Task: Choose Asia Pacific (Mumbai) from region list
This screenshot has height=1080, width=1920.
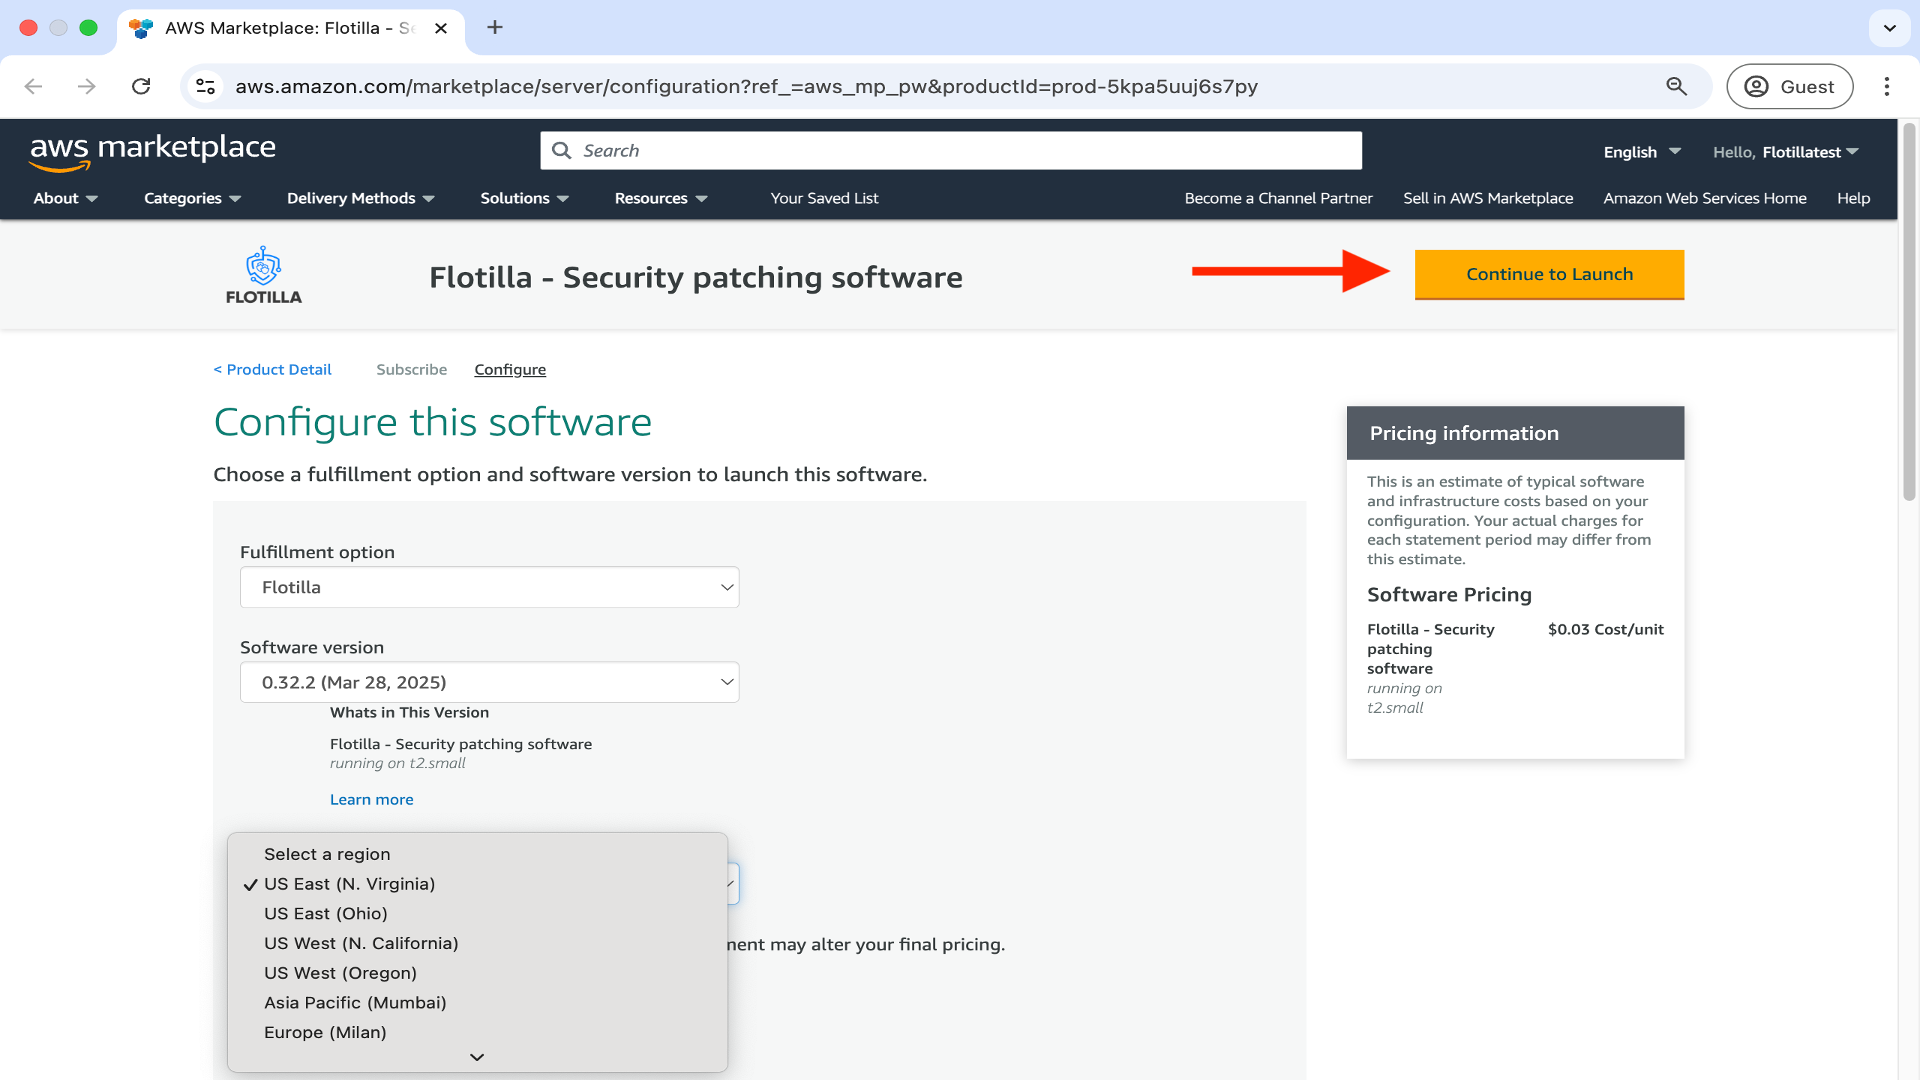Action: tap(355, 1003)
